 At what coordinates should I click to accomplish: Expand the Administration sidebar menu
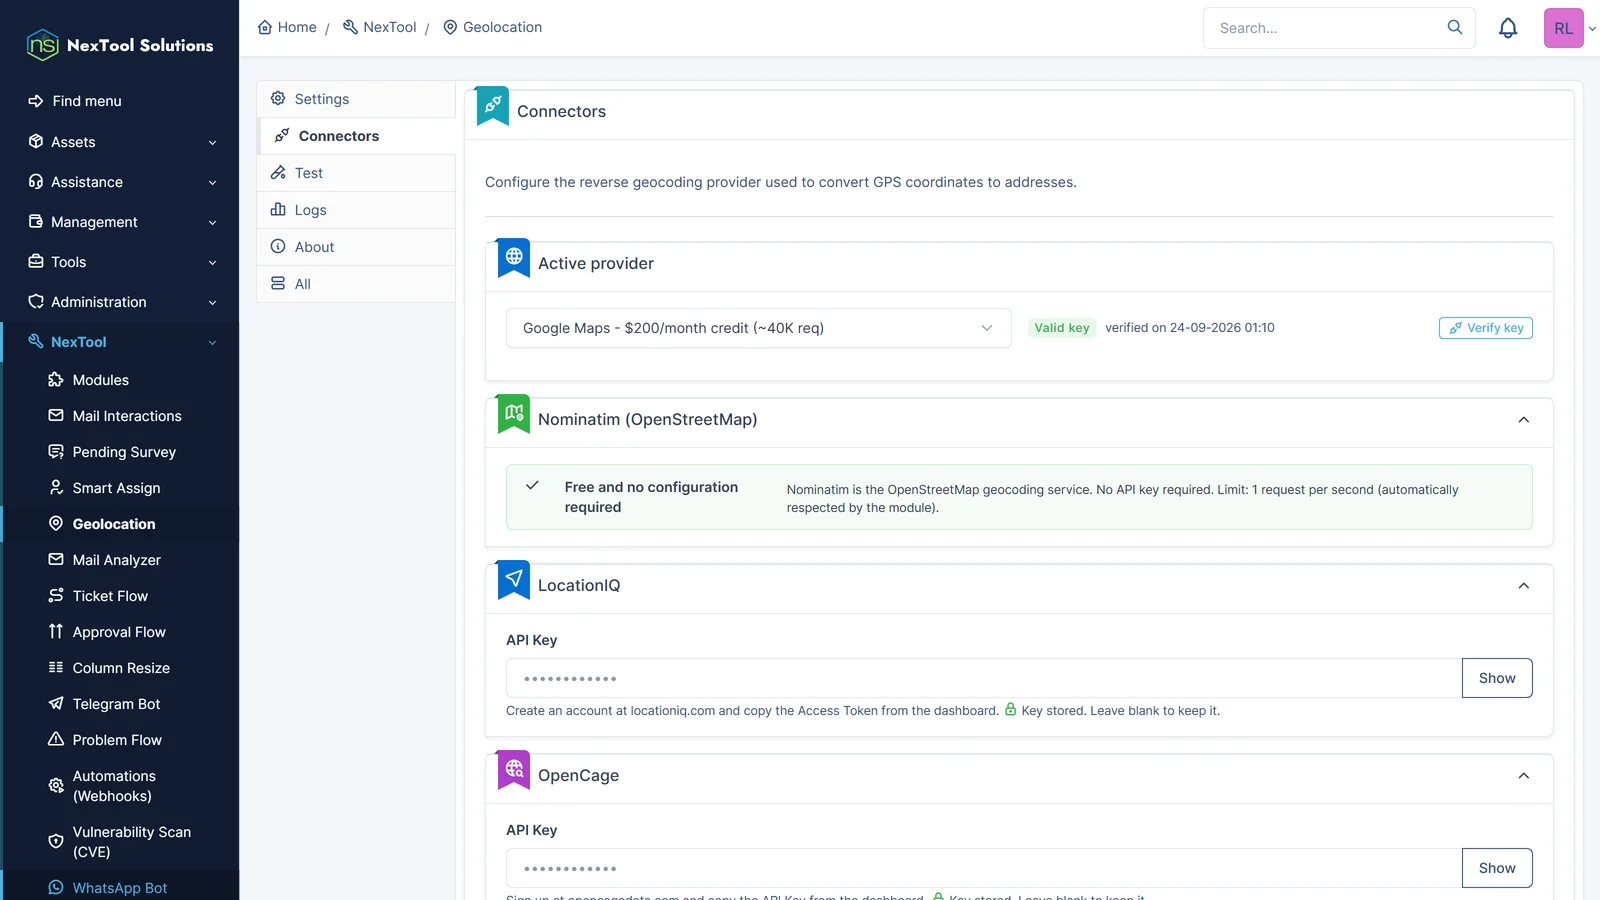click(120, 302)
